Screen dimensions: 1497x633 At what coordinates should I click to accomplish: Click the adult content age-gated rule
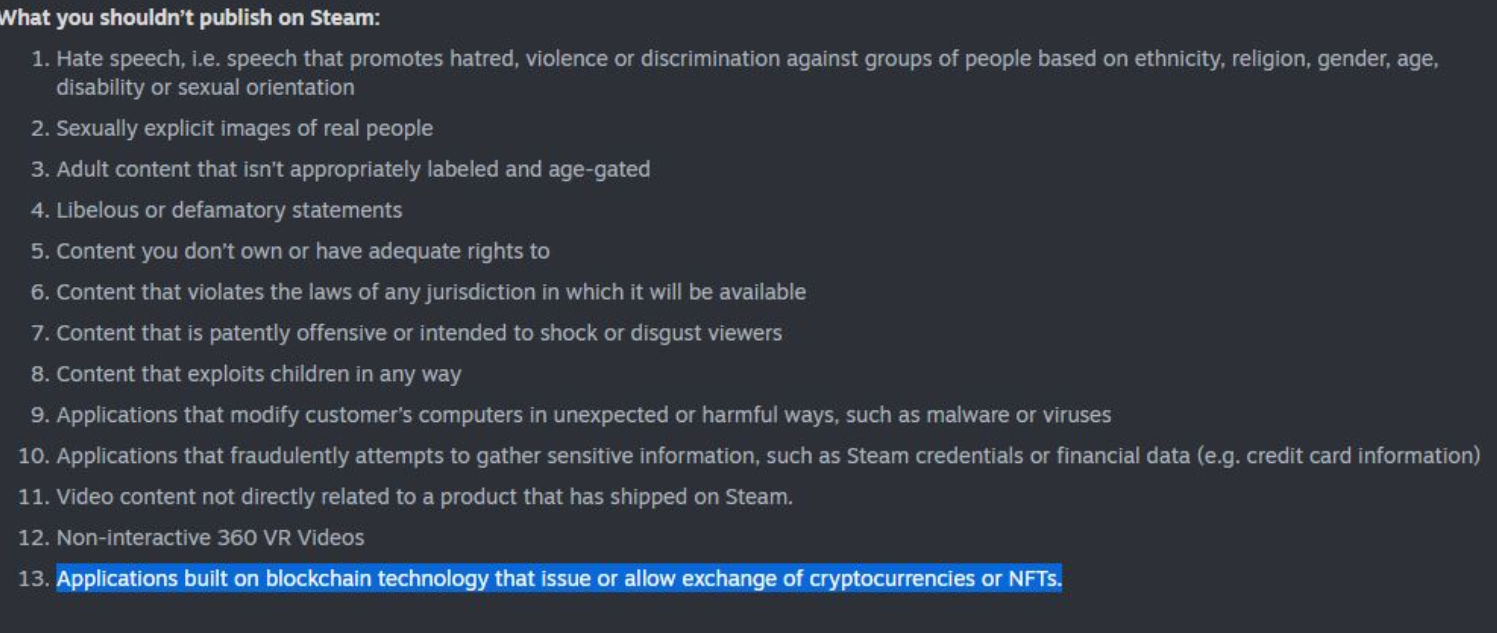[353, 169]
